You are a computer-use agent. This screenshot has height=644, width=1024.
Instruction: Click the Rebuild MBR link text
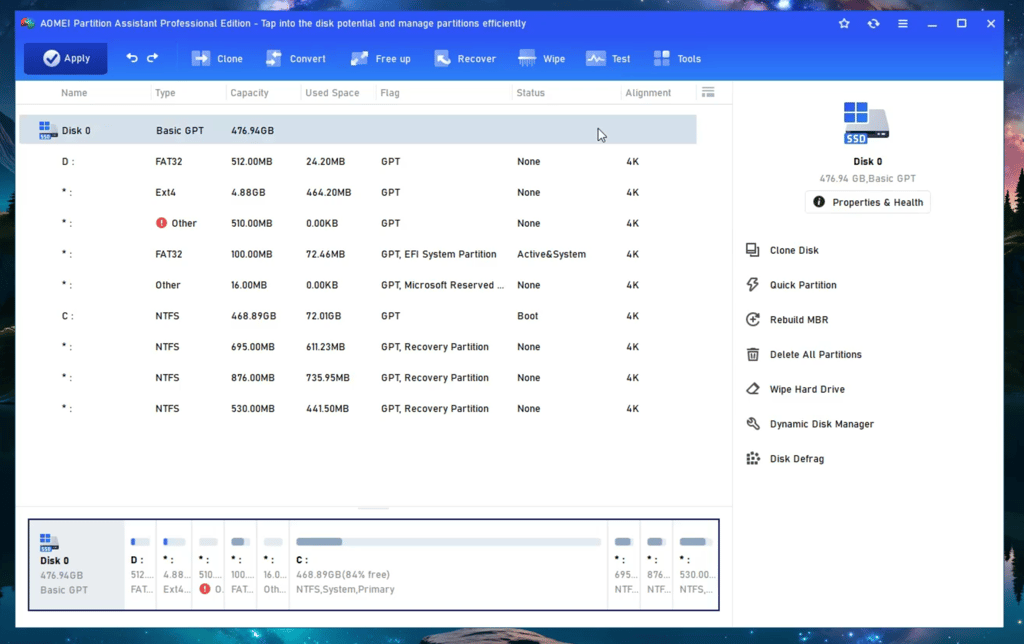pos(799,319)
